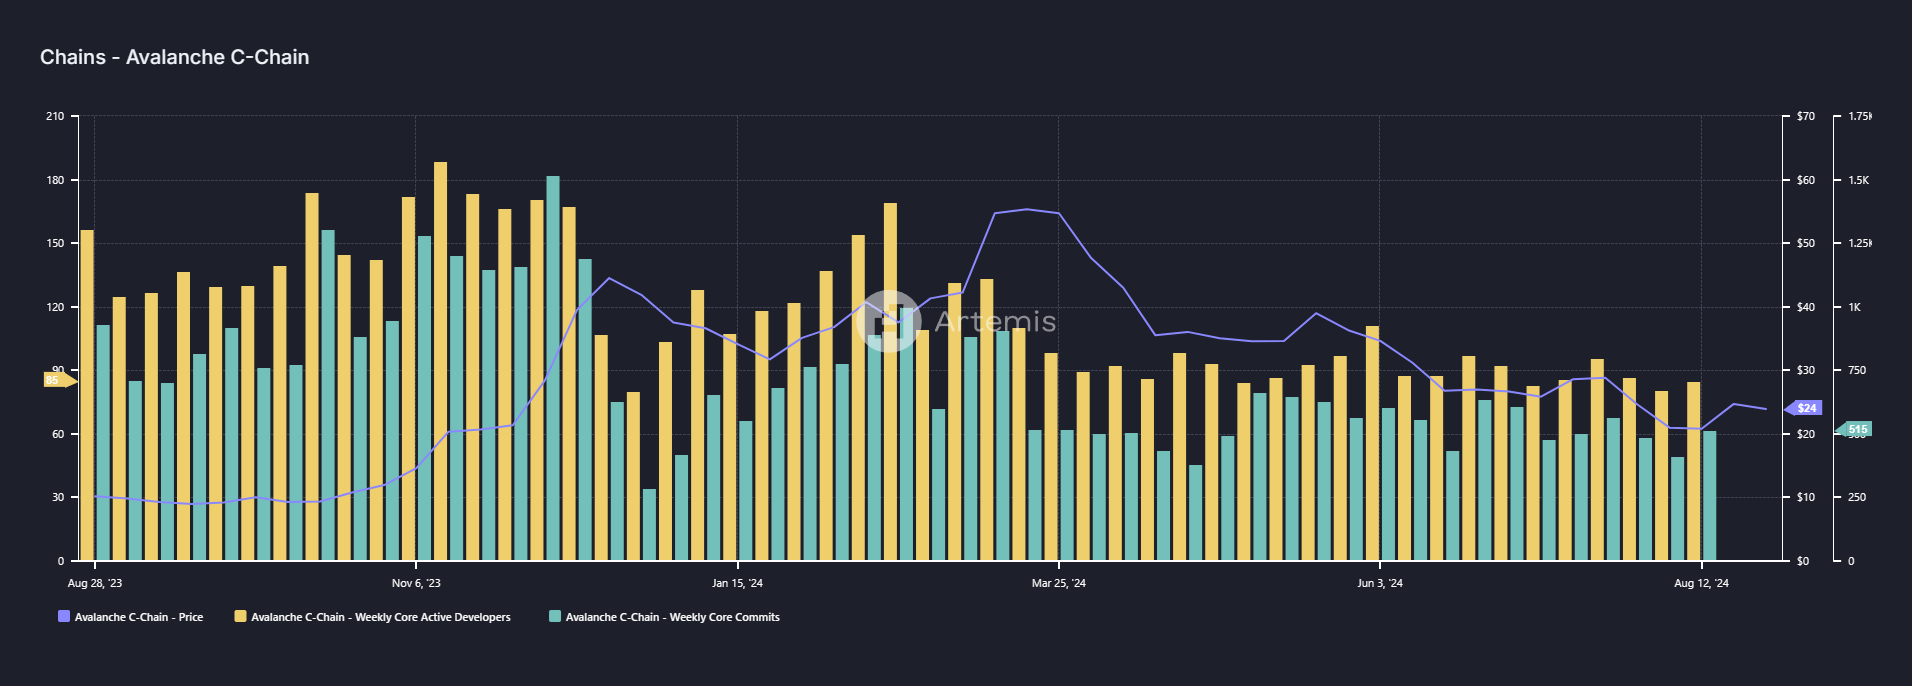Click the yellow Weekly Core Active Developers swatch
This screenshot has height=686, width=1912.
tap(241, 617)
